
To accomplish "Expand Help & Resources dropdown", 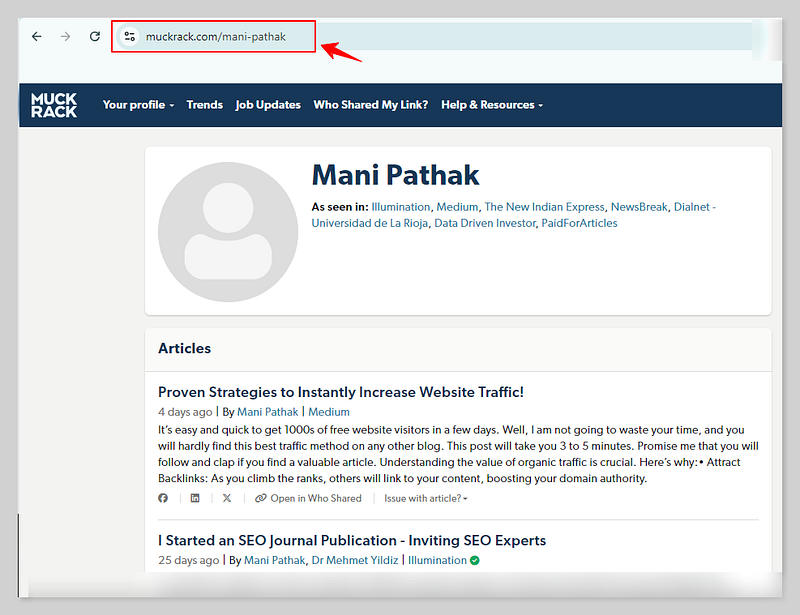I will pyautogui.click(x=492, y=105).
